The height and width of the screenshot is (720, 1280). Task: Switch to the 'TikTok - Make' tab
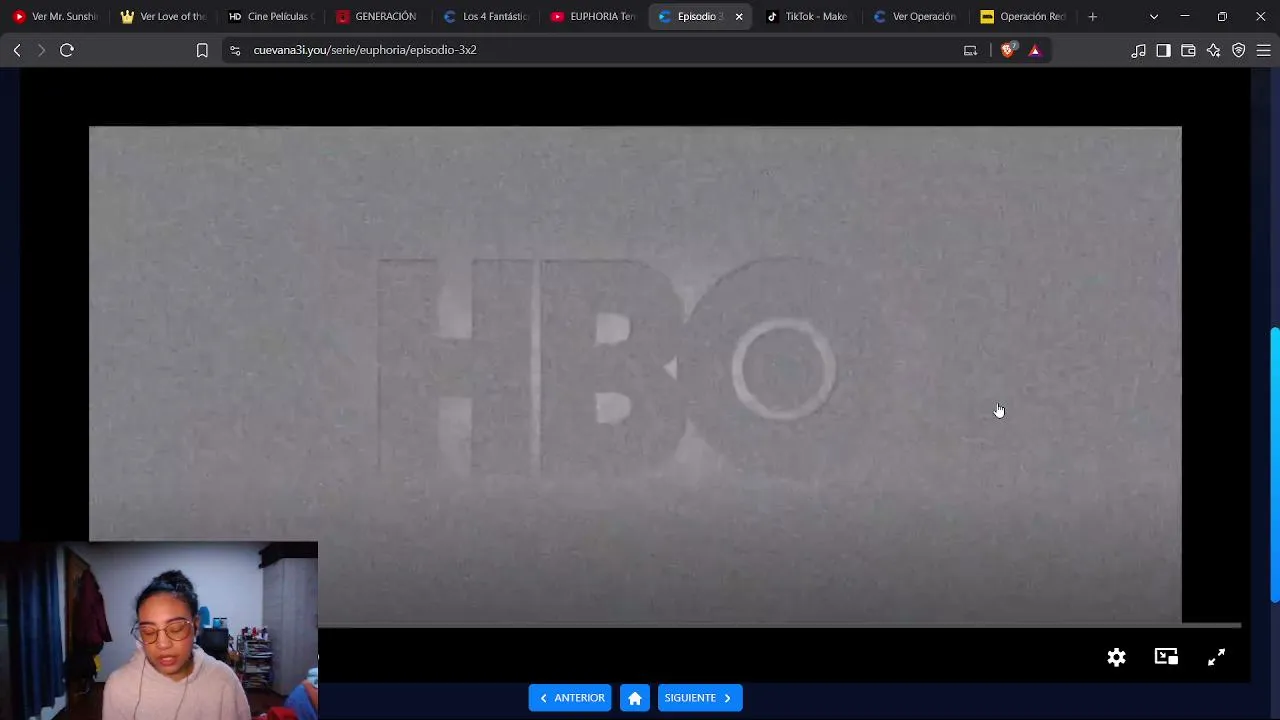808,16
